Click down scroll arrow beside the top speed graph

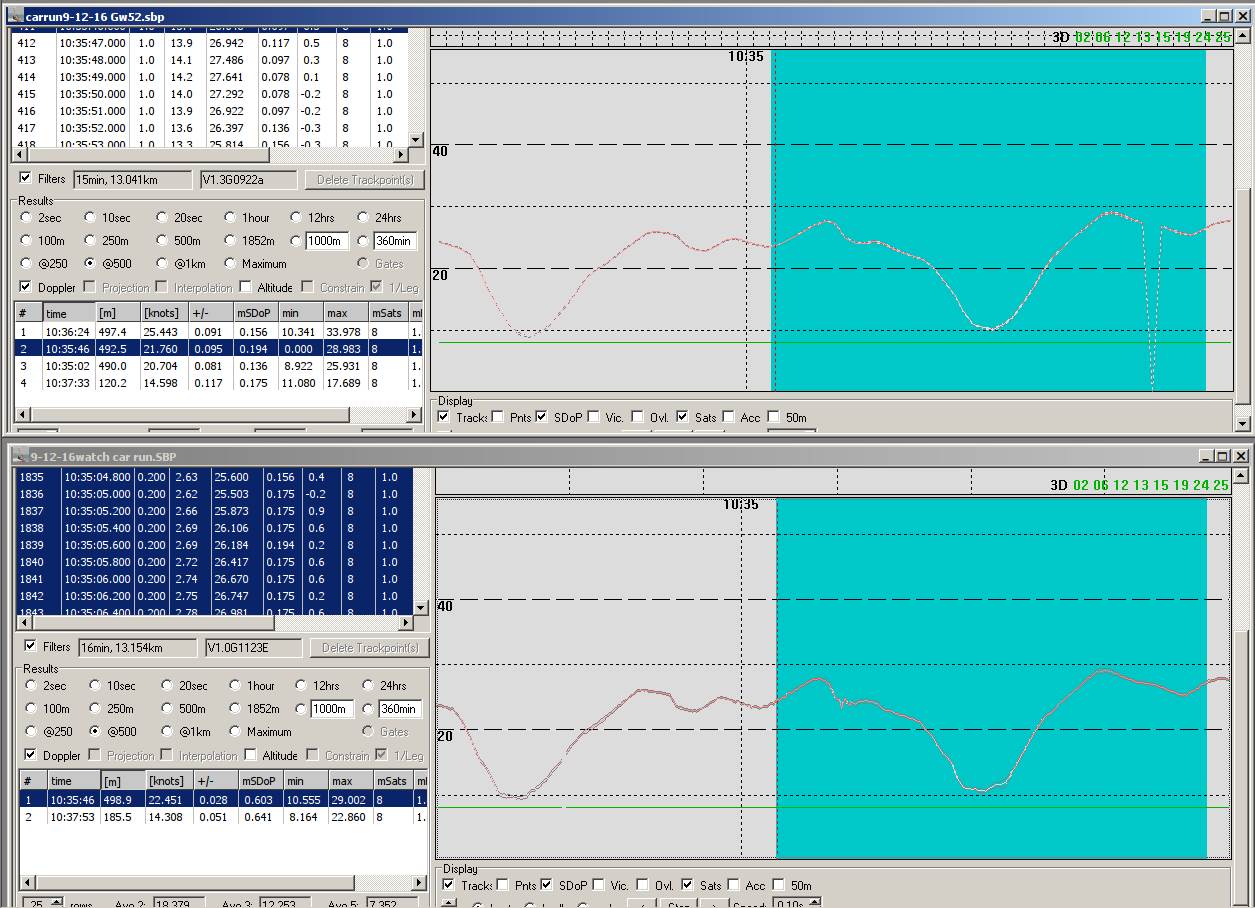tap(1242, 424)
